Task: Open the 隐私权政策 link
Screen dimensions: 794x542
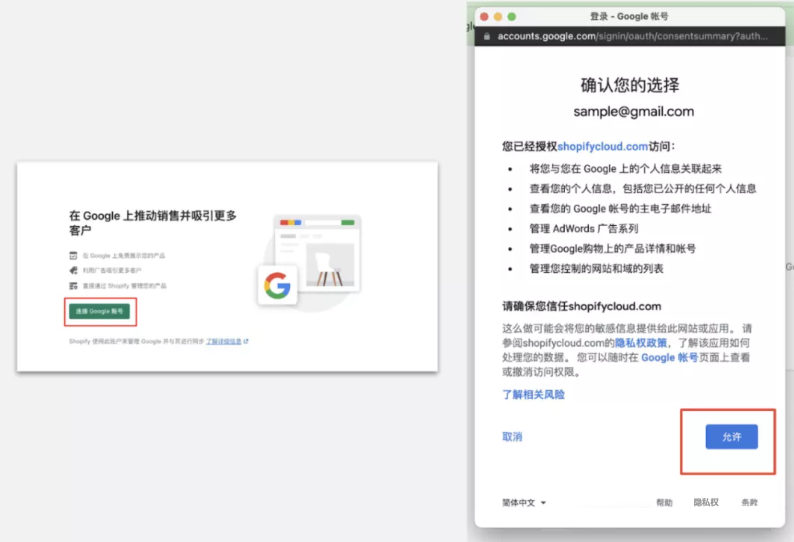Action: (641, 343)
